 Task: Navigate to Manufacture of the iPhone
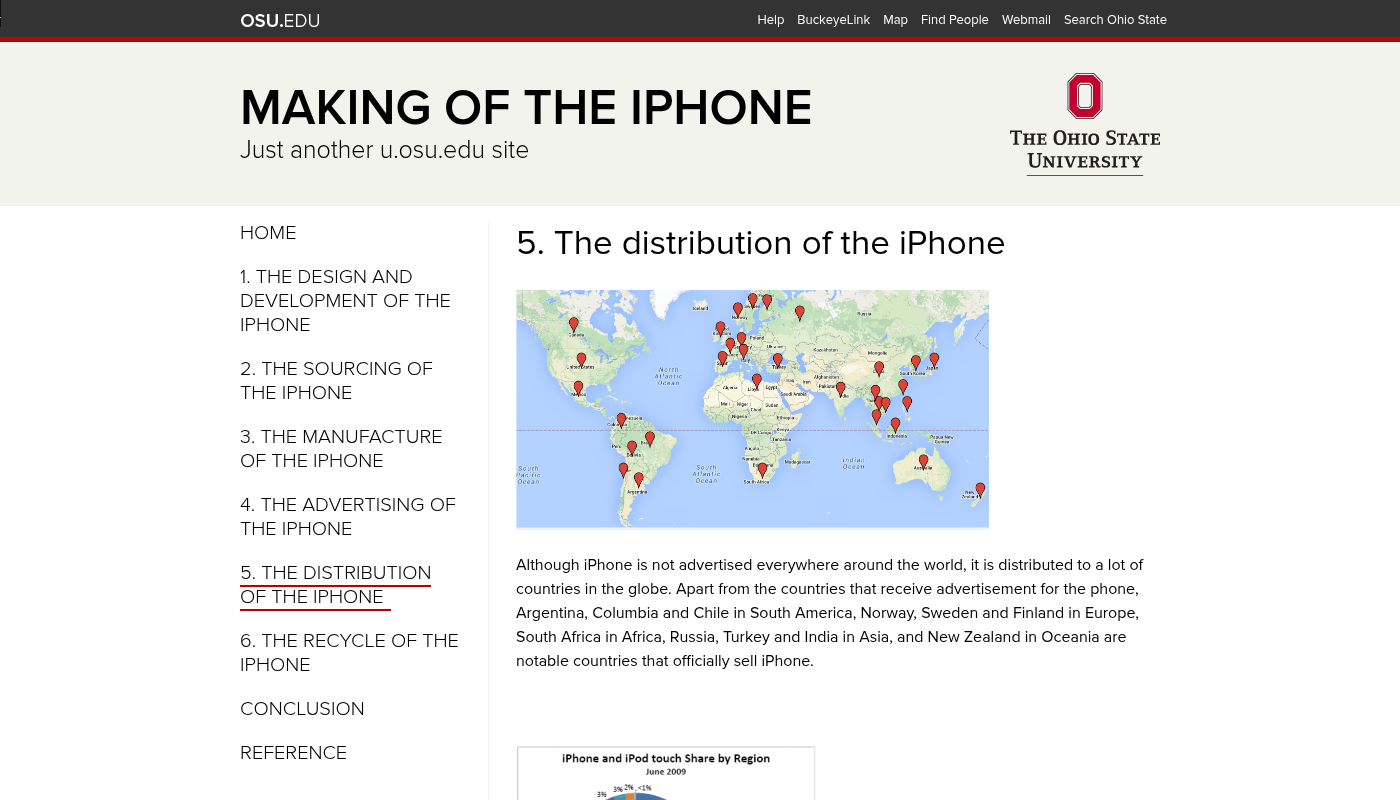coord(340,448)
